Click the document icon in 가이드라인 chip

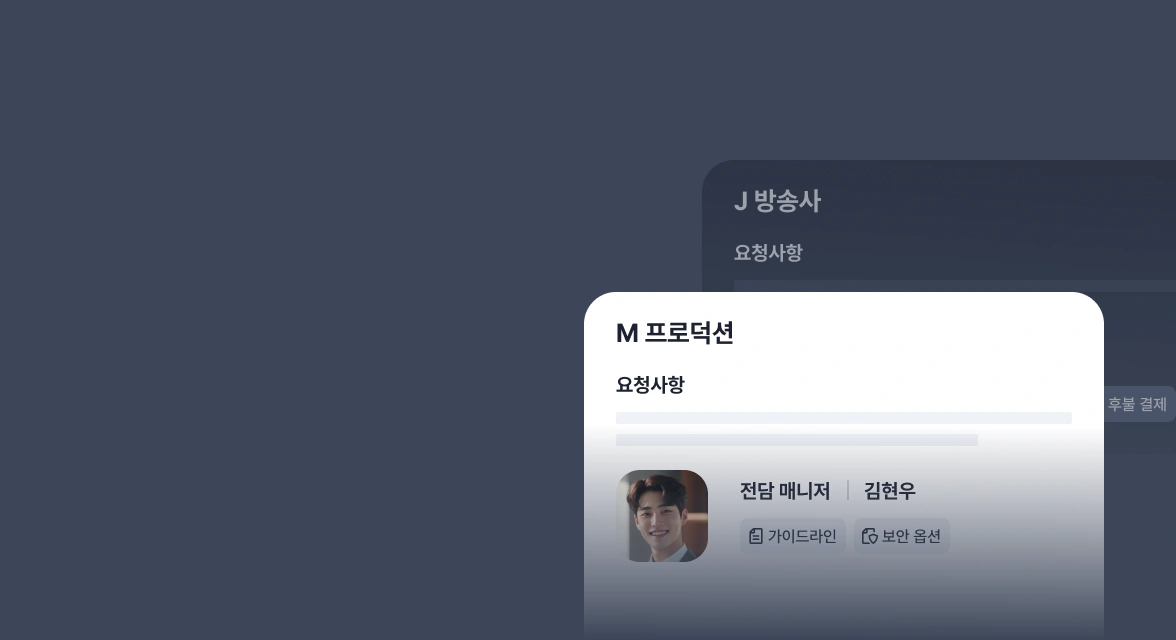(755, 536)
